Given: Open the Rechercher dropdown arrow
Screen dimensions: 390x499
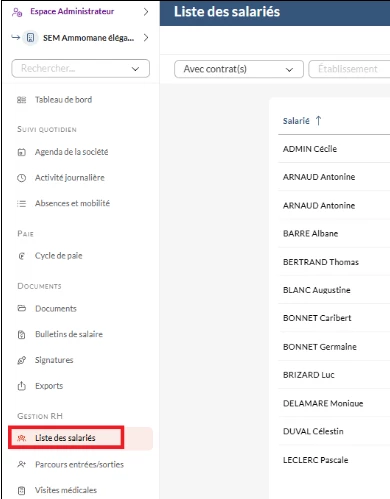Looking at the screenshot, I should pyautogui.click(x=135, y=69).
